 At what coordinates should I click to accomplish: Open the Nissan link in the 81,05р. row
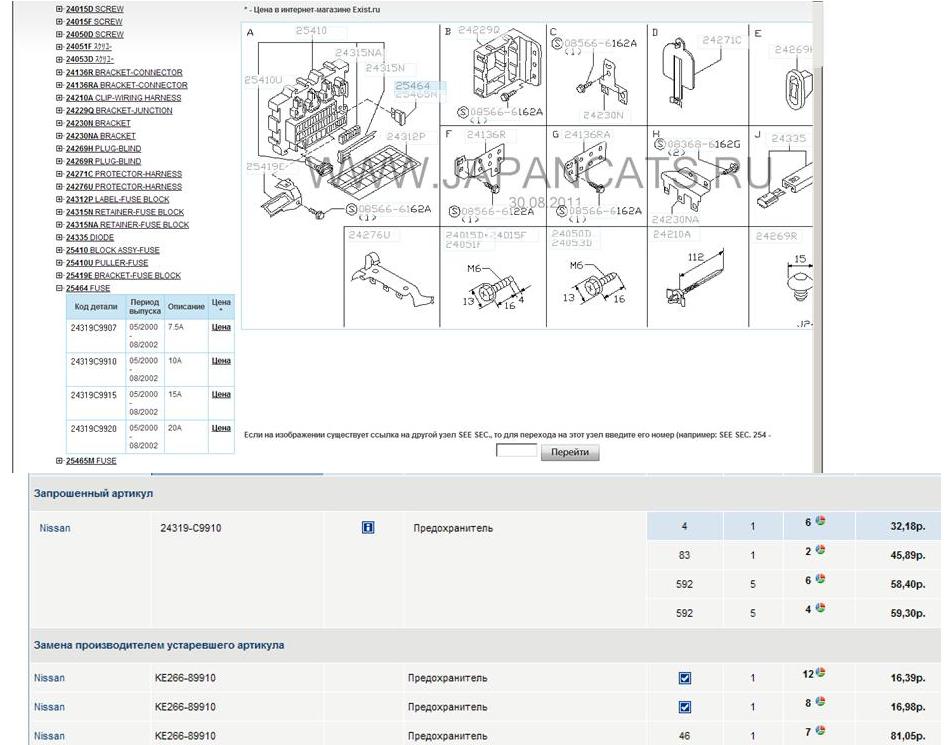pyautogui.click(x=50, y=736)
